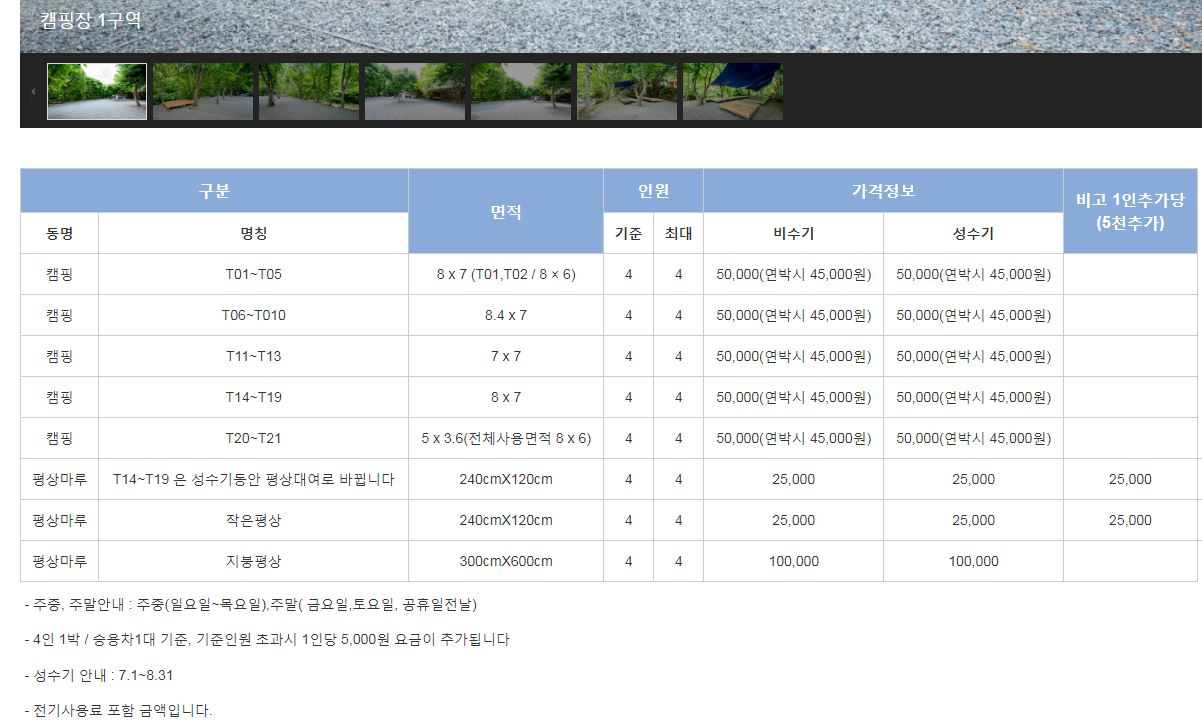
Task: Select the sixth campsite photo thumbnail
Action: (627, 92)
